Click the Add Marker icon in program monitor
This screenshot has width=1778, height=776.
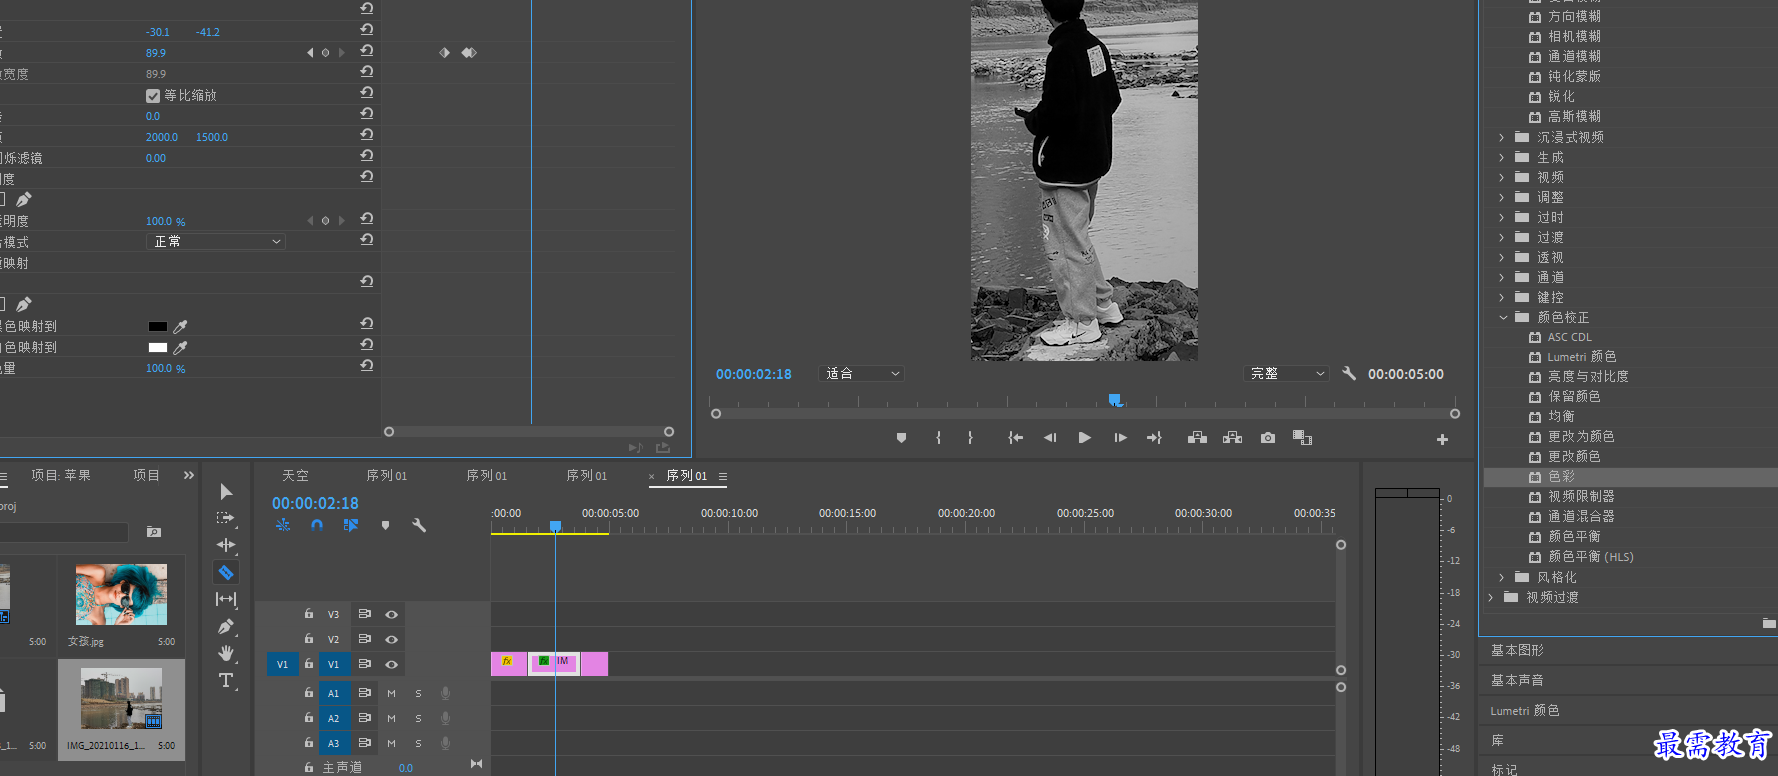pos(901,438)
